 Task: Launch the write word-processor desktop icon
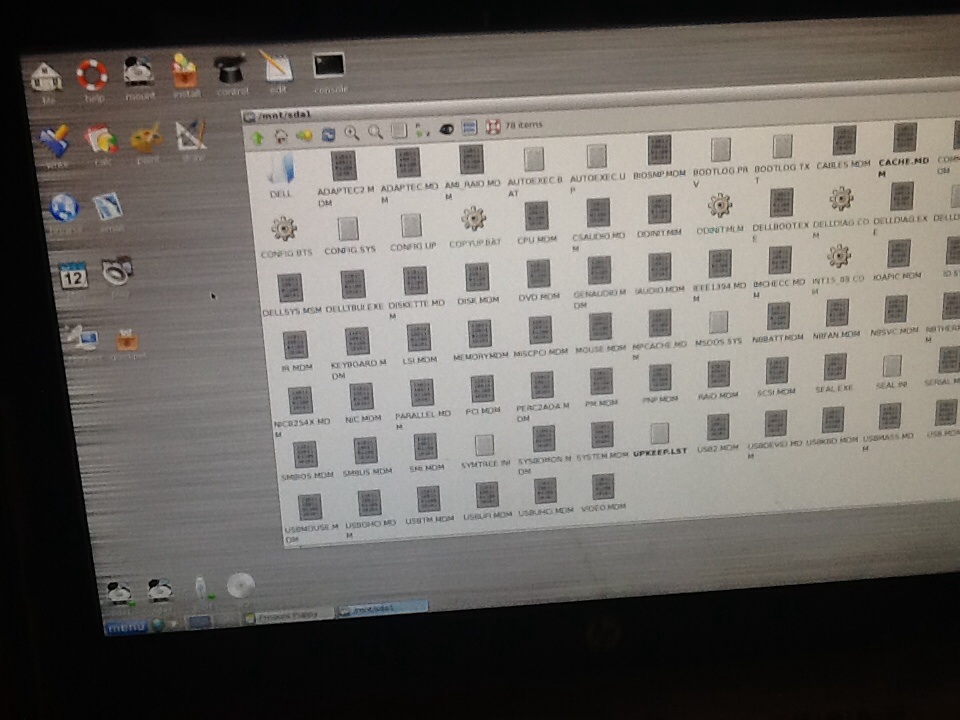tap(56, 141)
